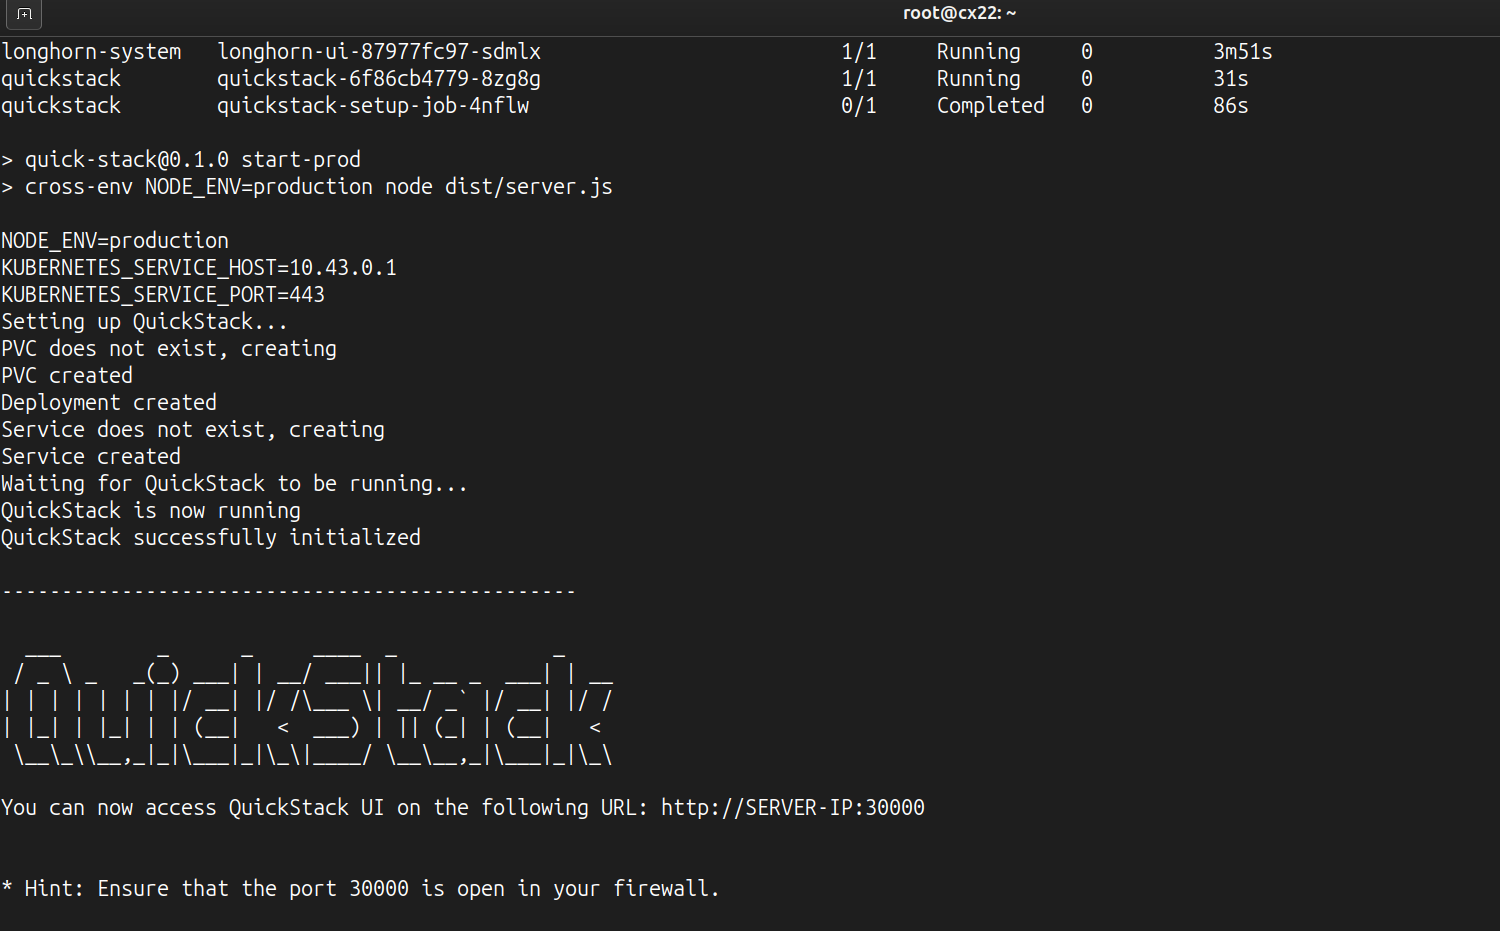Click the Setting up QuickStack... line
Viewport: 1500px width, 931px height.
coord(145,322)
